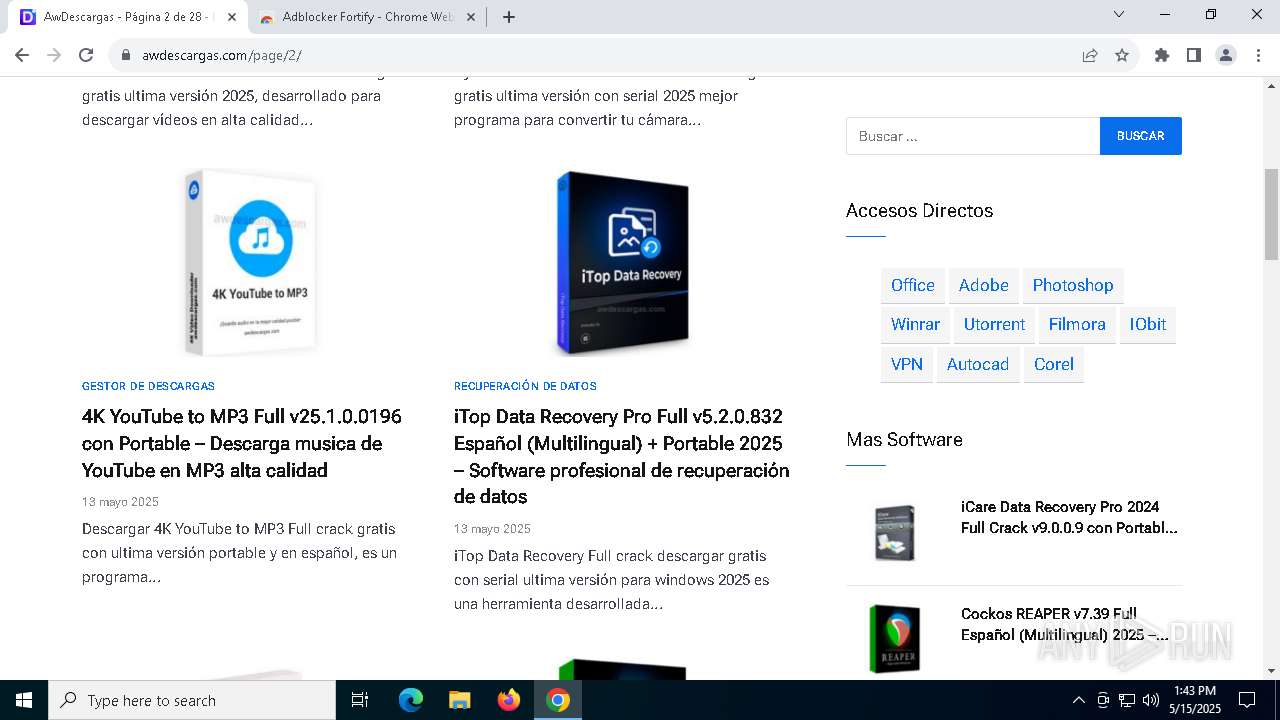Open the RECUPERACIÓN DE DATOS category
Image resolution: width=1280 pixels, height=720 pixels.
click(x=525, y=386)
